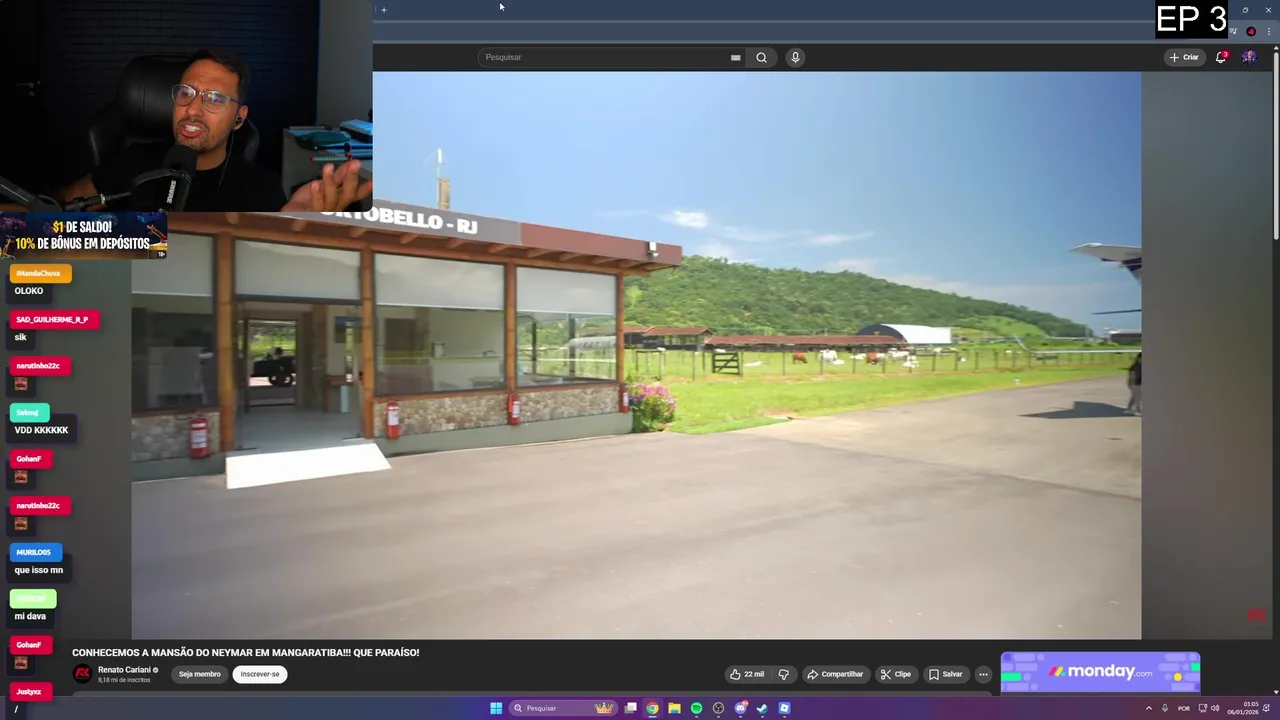Click the red Chrome profile icon
Viewport: 1280px width, 720px height.
[1251, 32]
